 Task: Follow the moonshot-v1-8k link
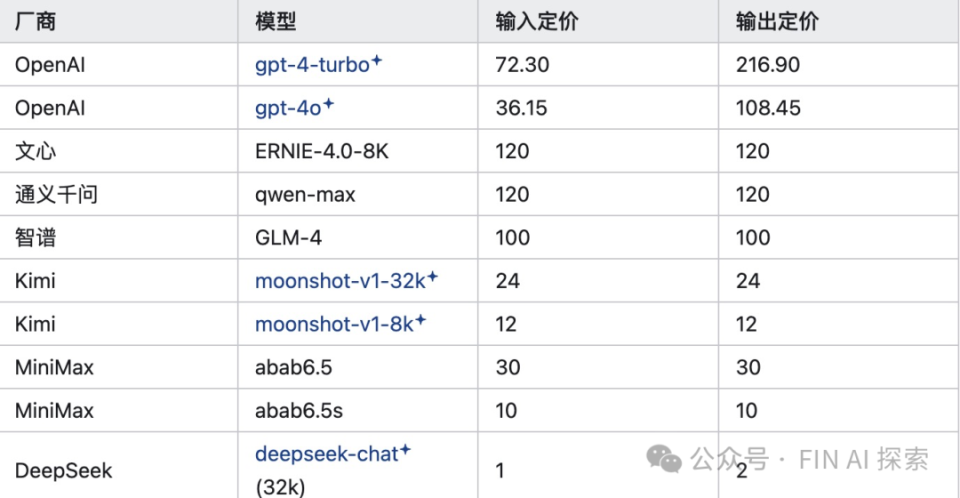click(334, 325)
